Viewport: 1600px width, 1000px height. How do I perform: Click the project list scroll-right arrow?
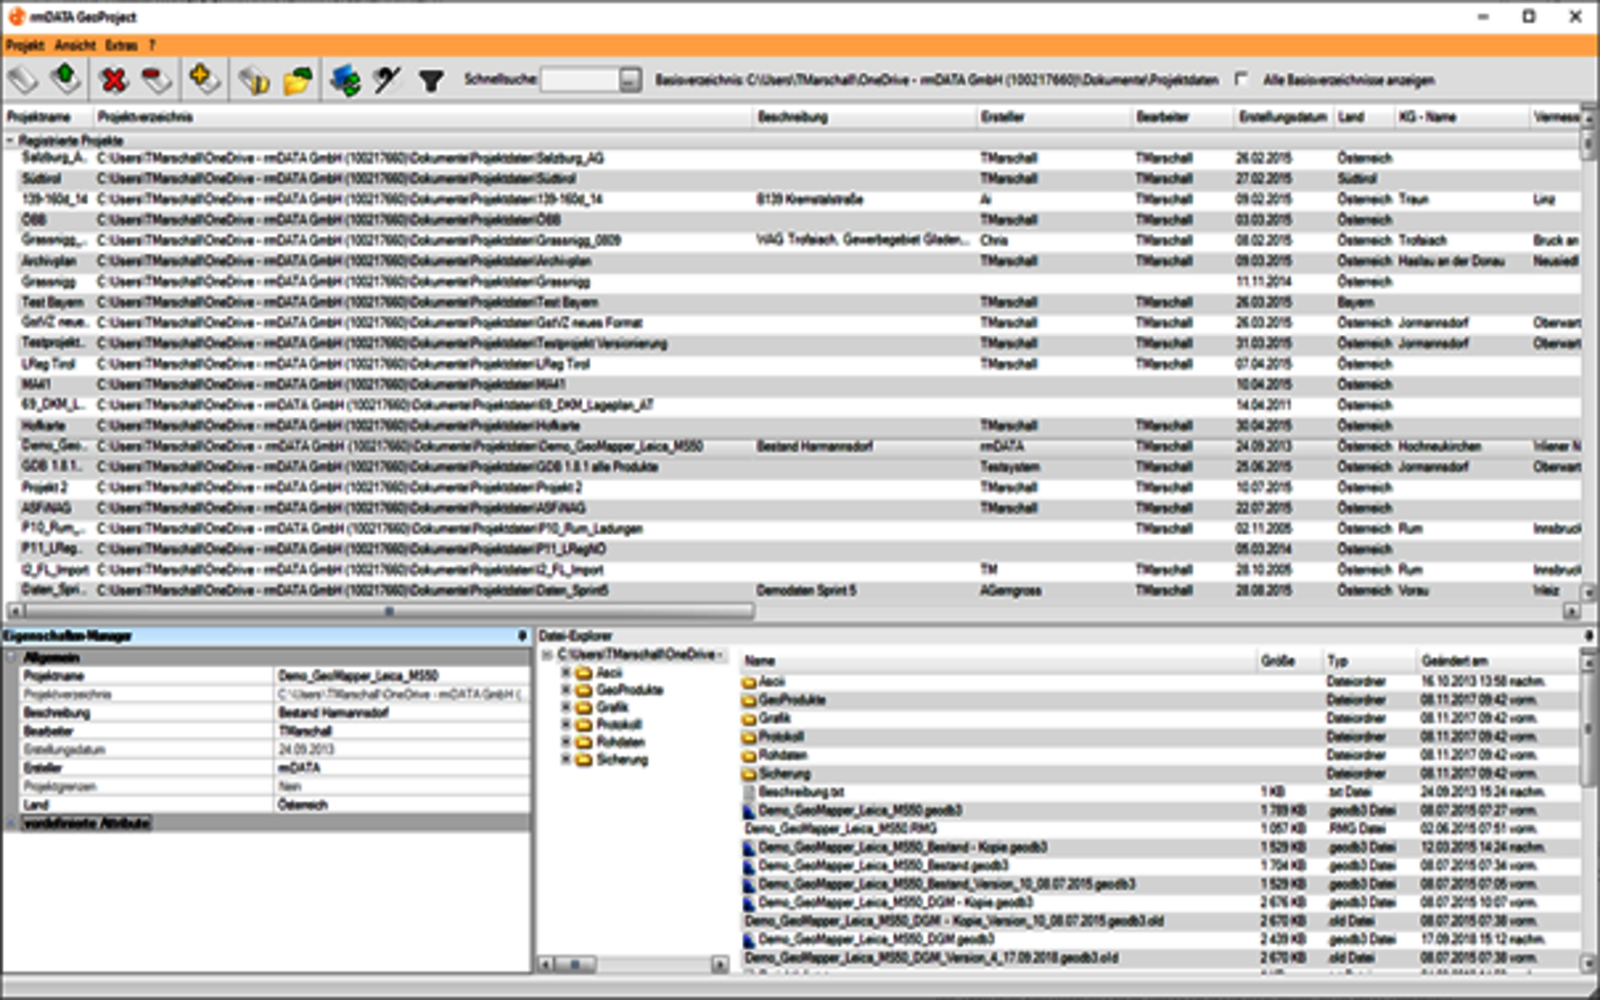pos(1572,611)
